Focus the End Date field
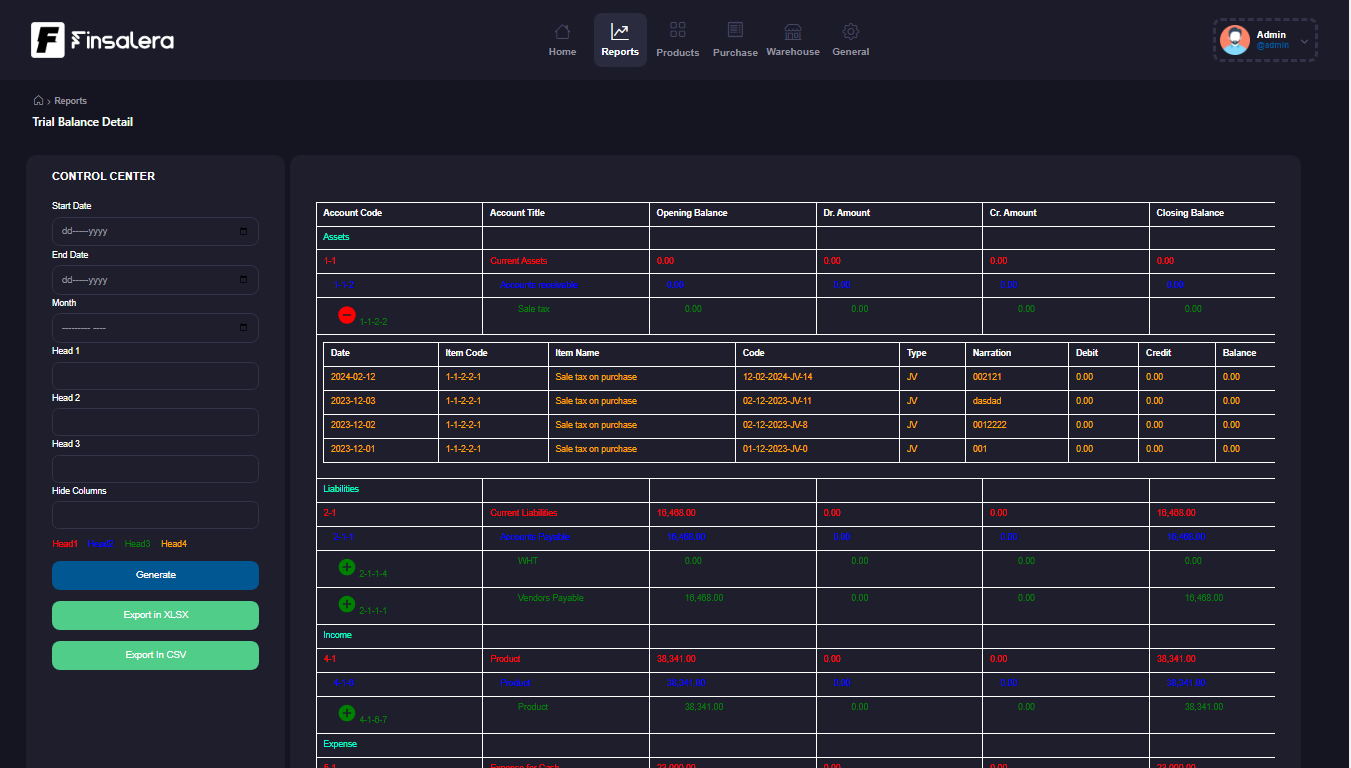Image resolution: width=1351 pixels, height=768 pixels. pyautogui.click(x=155, y=280)
